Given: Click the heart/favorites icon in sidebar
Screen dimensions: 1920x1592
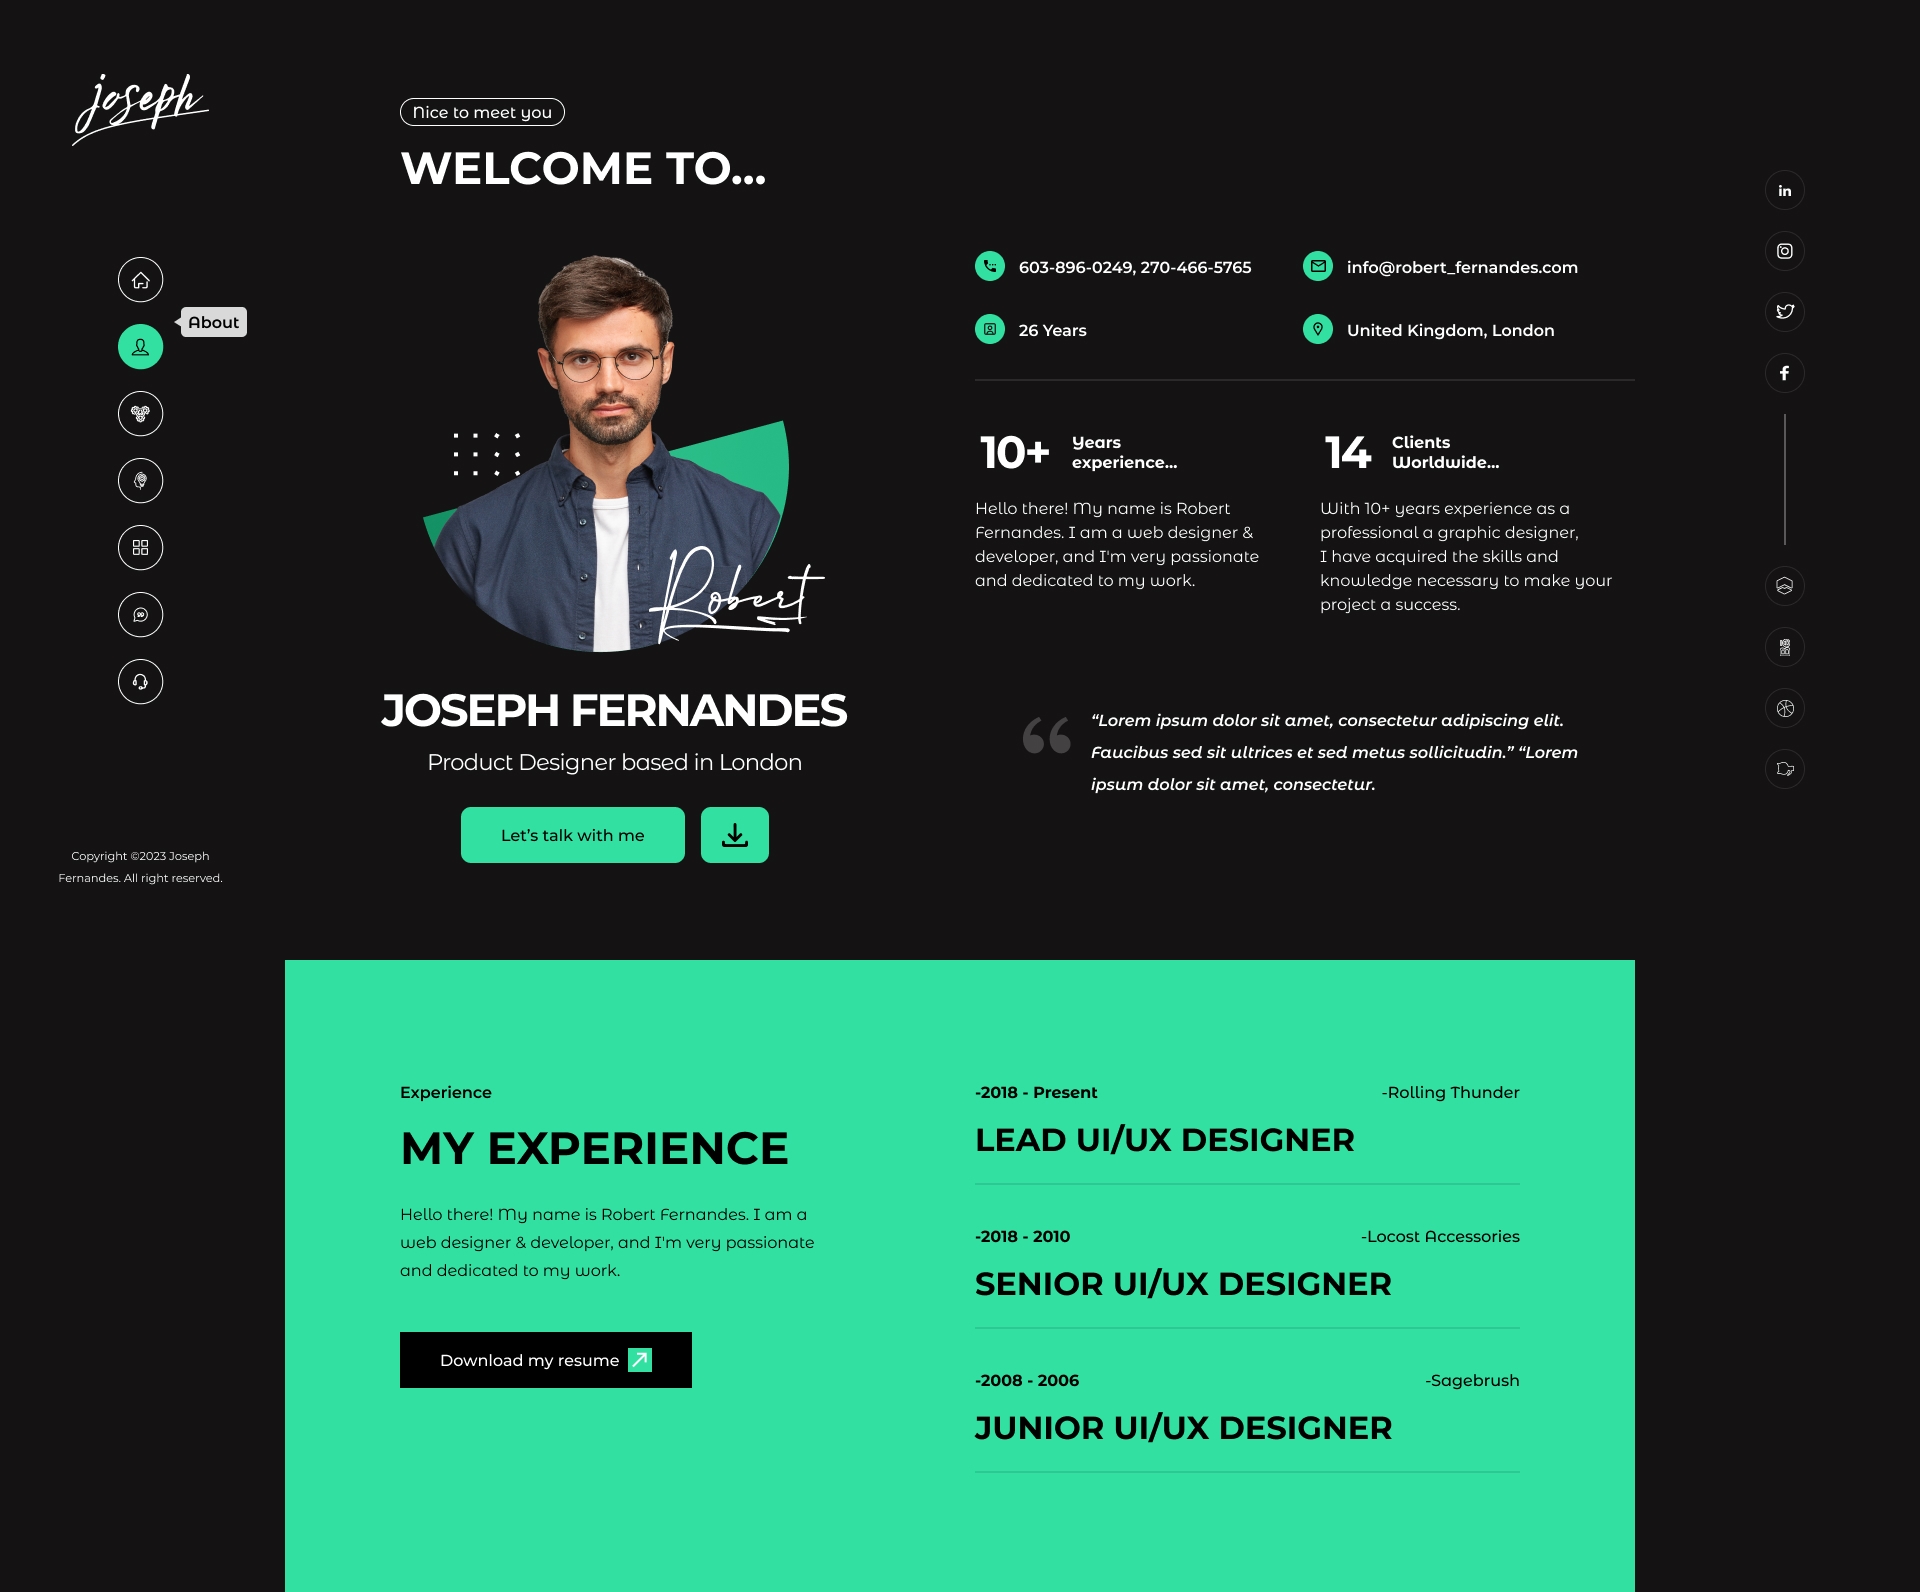Looking at the screenshot, I should pos(140,413).
